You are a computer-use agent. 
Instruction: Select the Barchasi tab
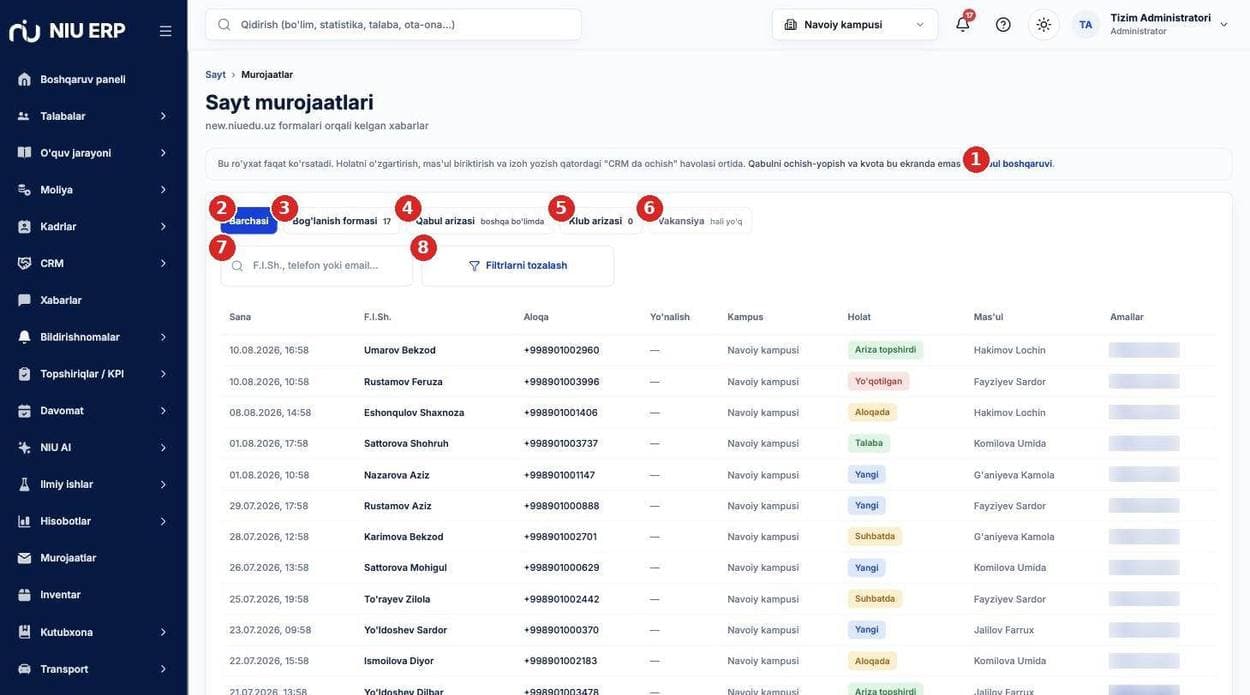pos(249,221)
